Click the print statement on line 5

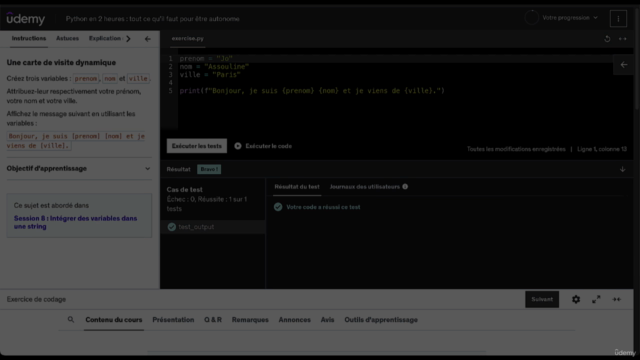click(x=312, y=91)
